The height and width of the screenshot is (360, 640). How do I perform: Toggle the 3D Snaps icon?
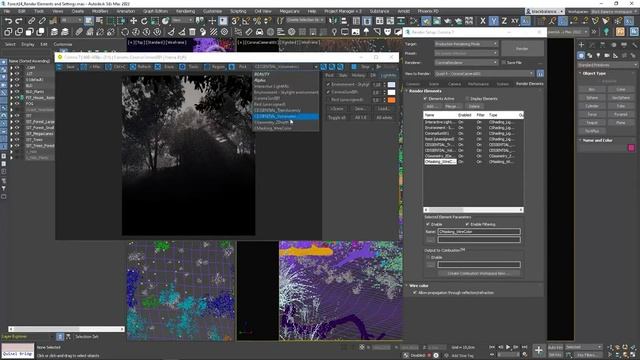coord(236,20)
